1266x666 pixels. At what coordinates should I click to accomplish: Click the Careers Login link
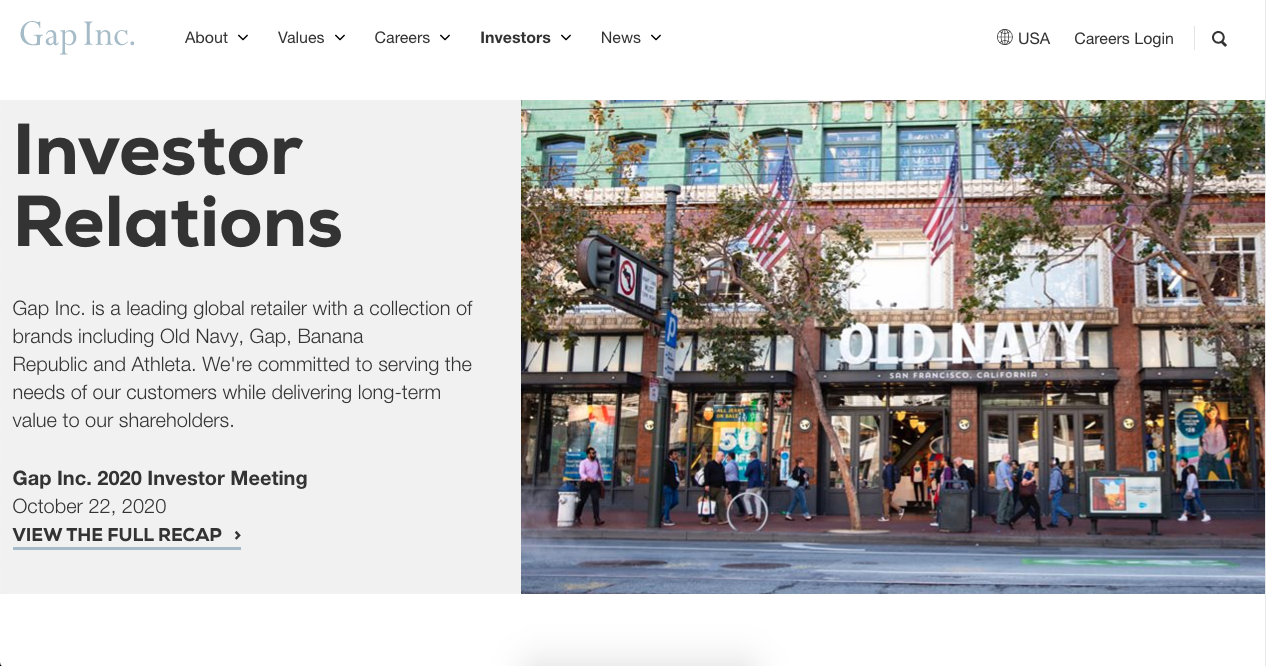tap(1123, 38)
